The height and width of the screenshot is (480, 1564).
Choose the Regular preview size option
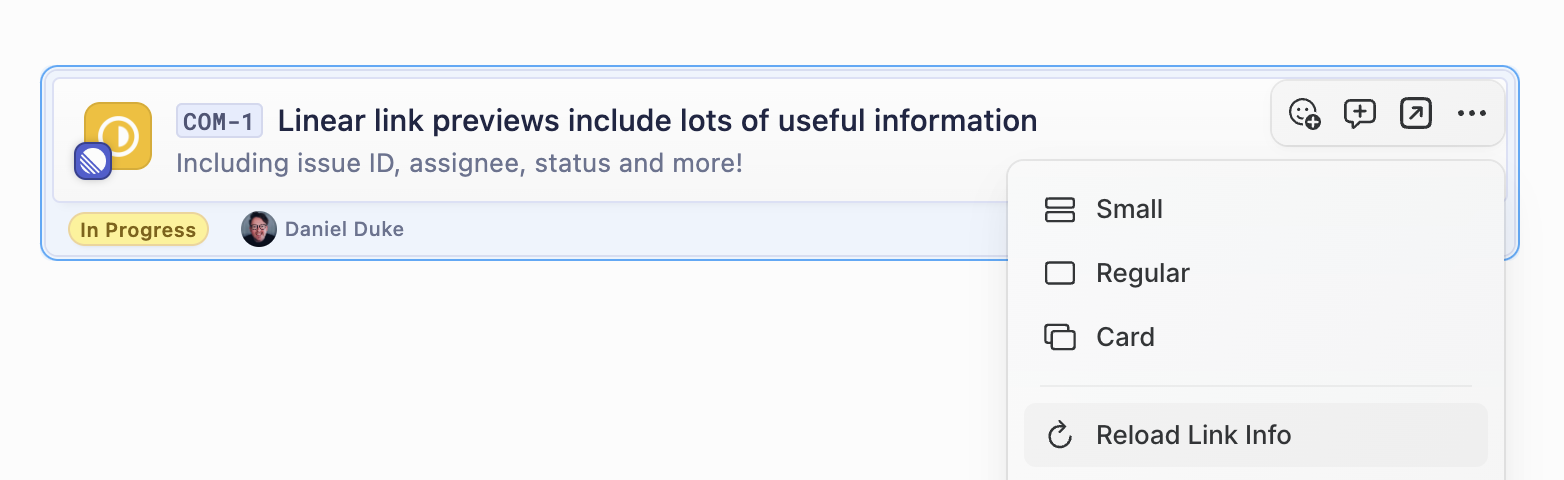1256,273
